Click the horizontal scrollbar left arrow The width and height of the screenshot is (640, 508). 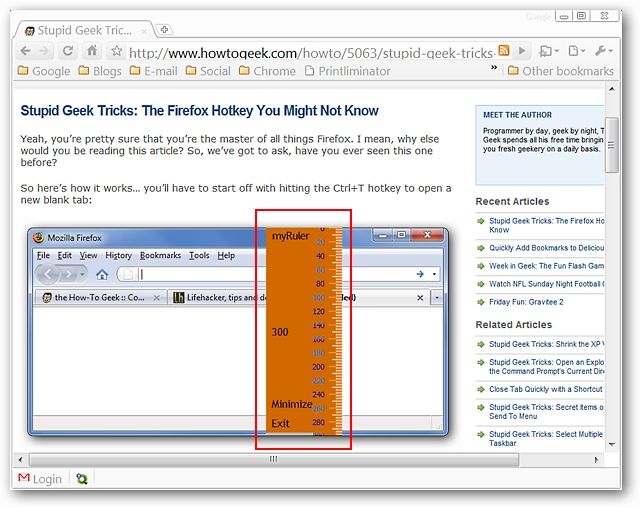pos(20,459)
